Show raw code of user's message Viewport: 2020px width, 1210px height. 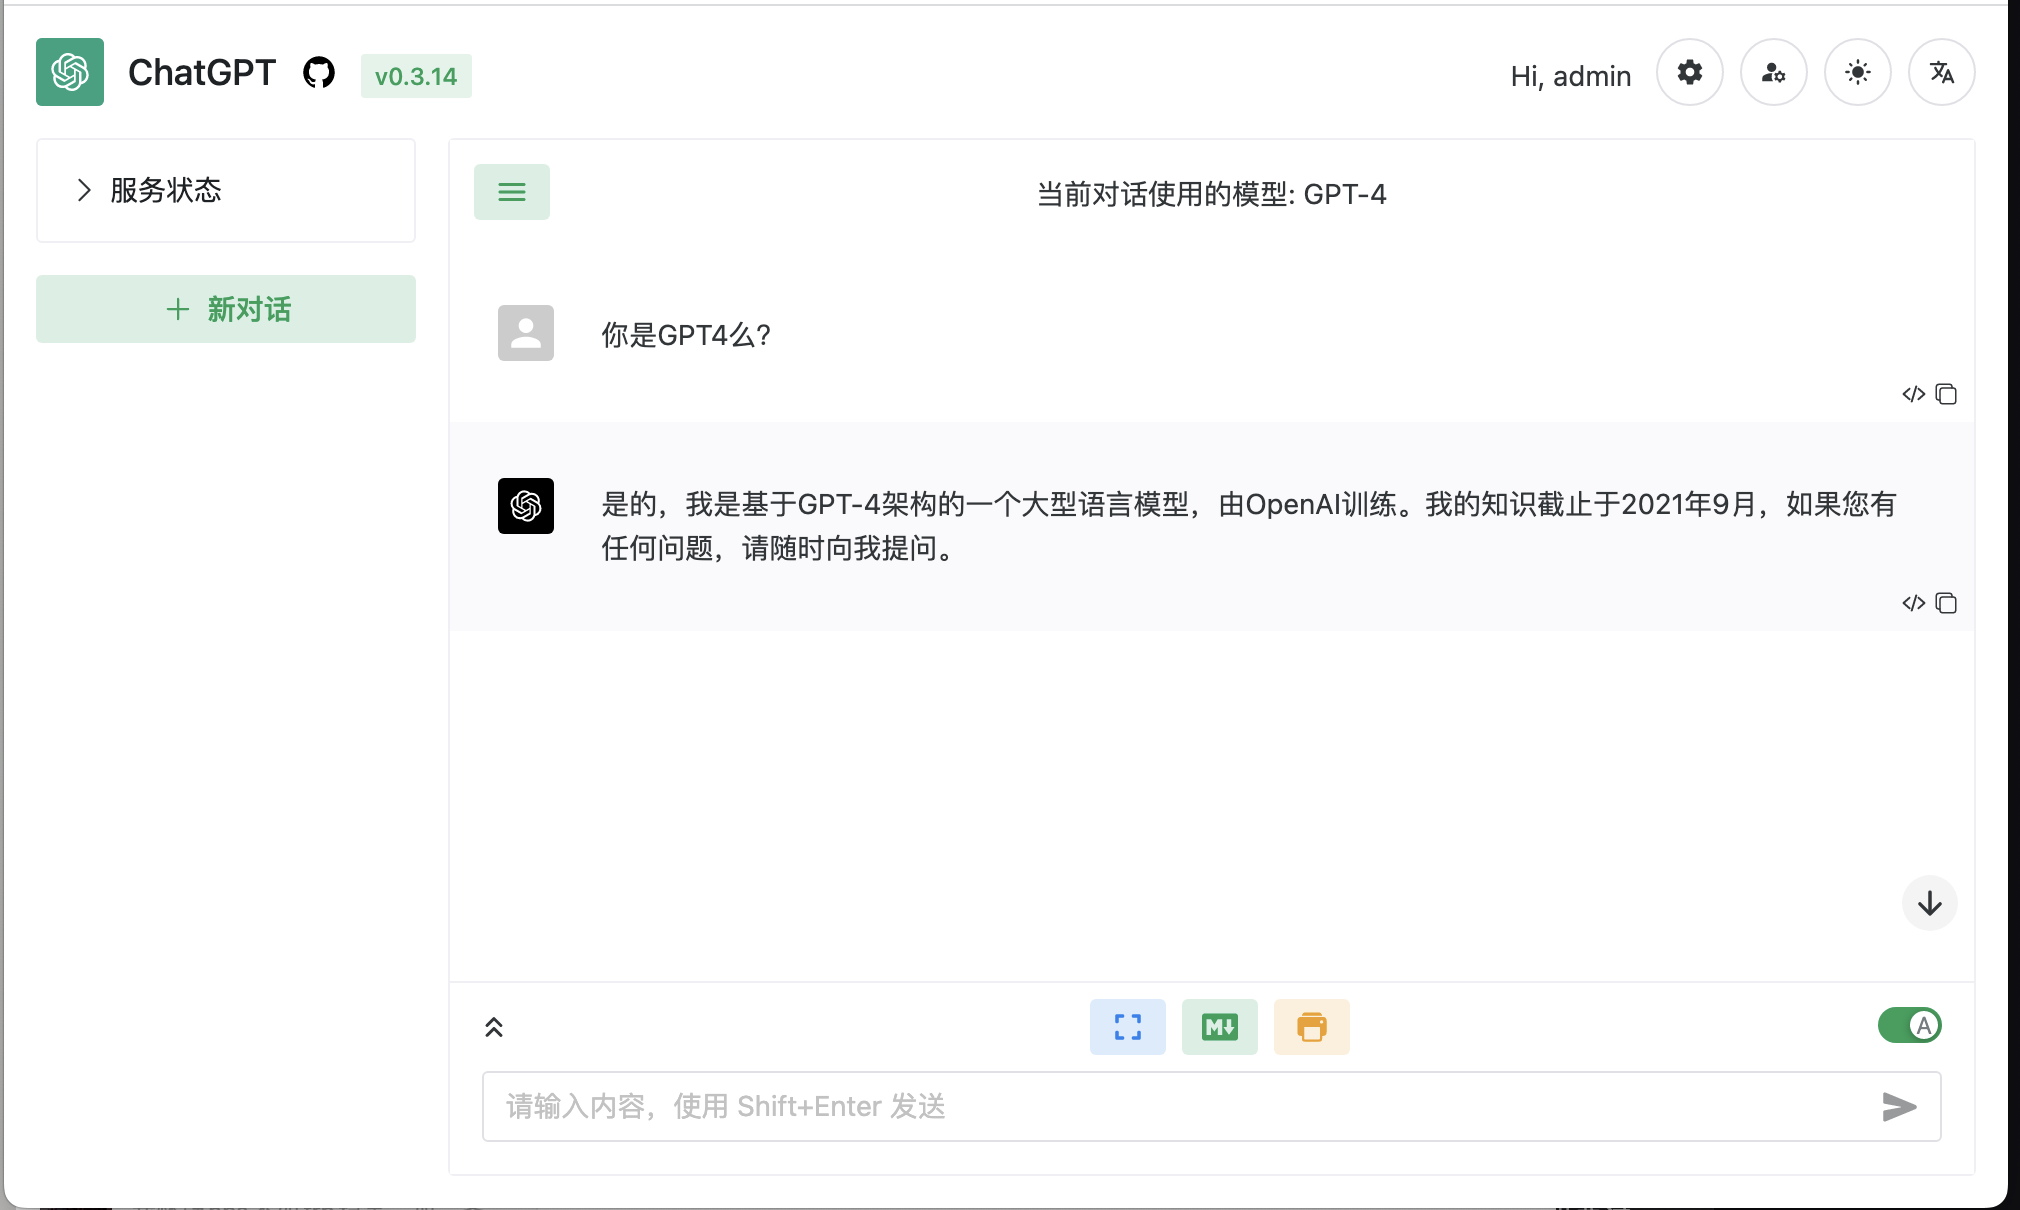coord(1913,394)
